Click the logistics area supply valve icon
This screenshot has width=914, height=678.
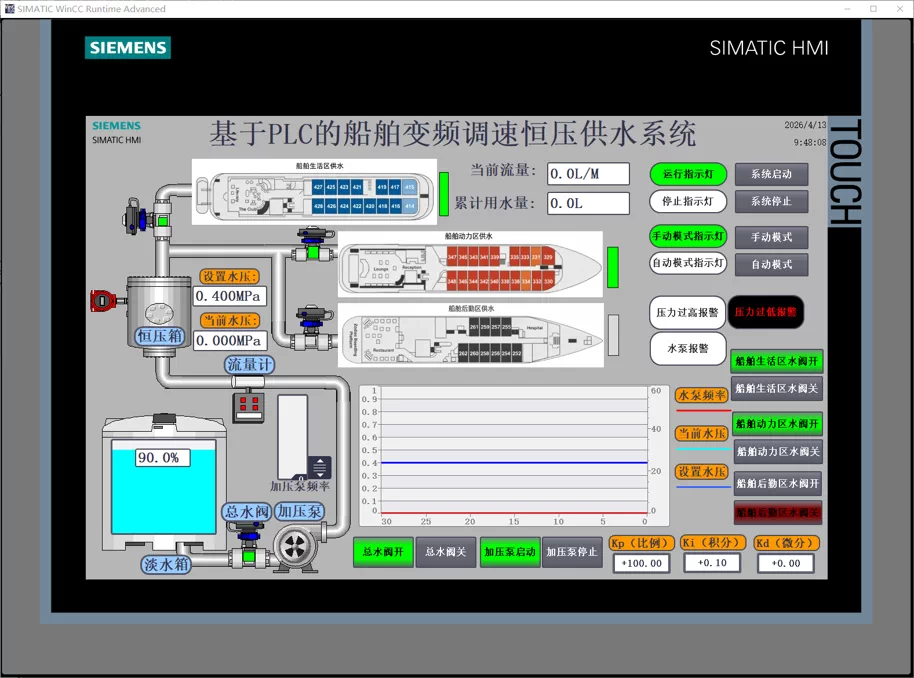(314, 330)
